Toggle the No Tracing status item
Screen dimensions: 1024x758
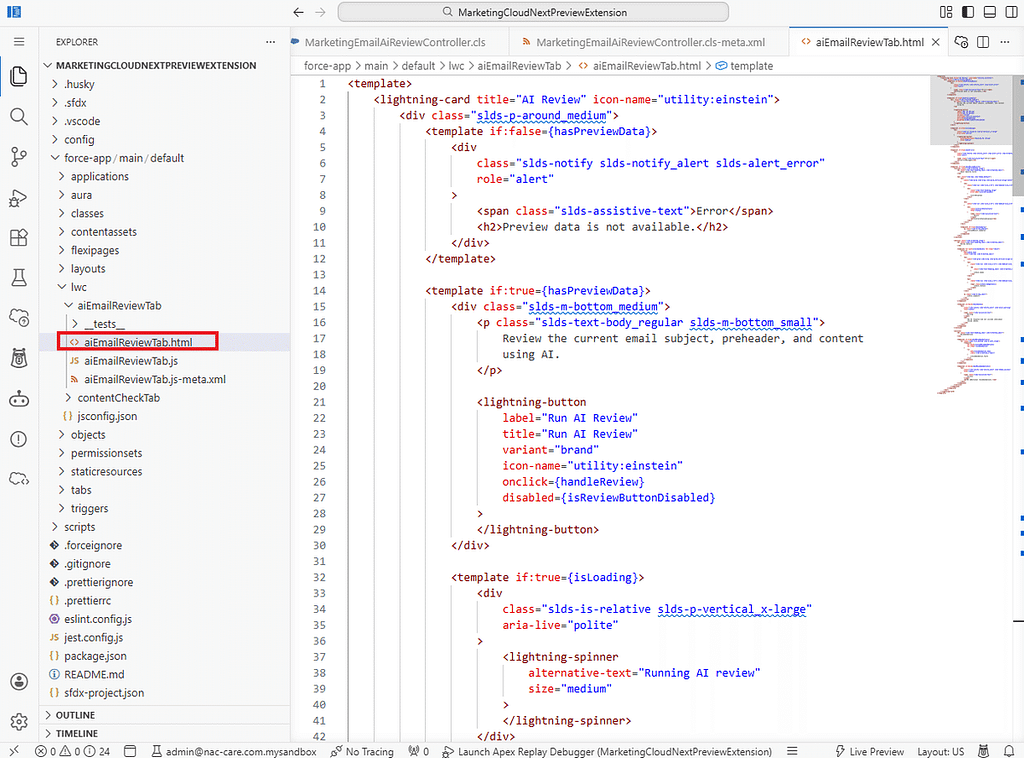pos(362,751)
